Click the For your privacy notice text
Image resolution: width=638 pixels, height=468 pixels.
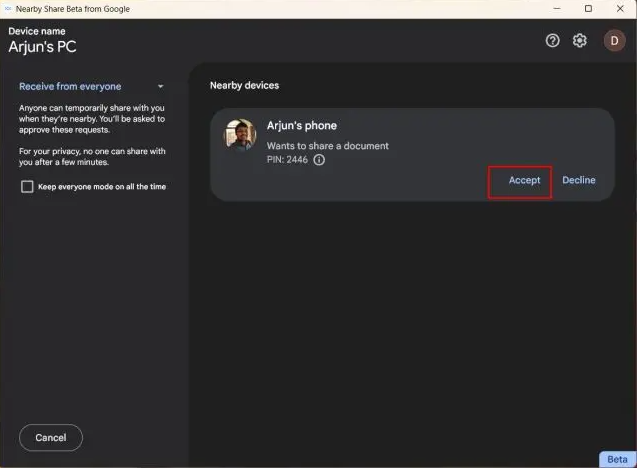[x=92, y=157]
